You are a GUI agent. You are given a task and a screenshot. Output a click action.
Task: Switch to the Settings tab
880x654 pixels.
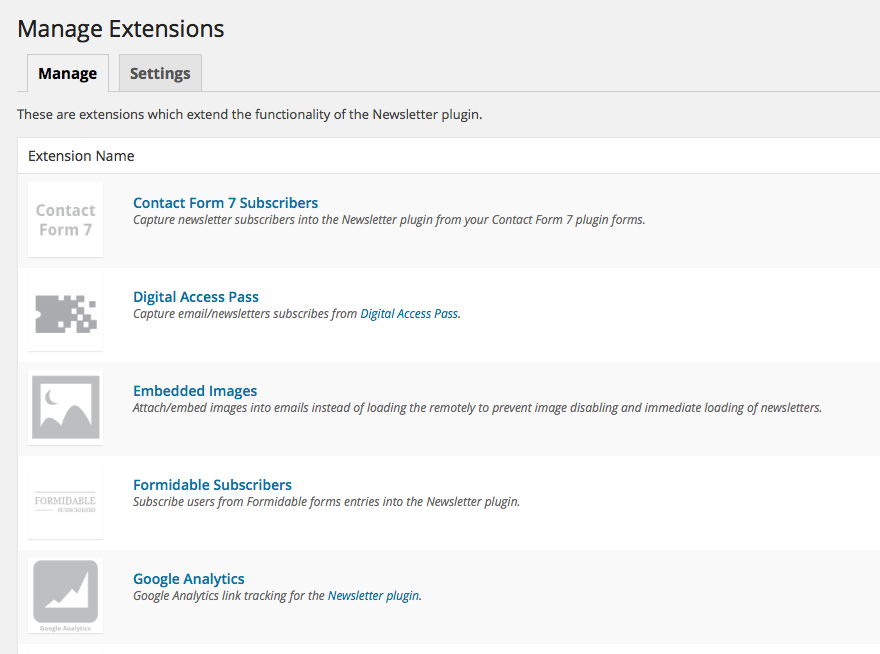point(160,74)
